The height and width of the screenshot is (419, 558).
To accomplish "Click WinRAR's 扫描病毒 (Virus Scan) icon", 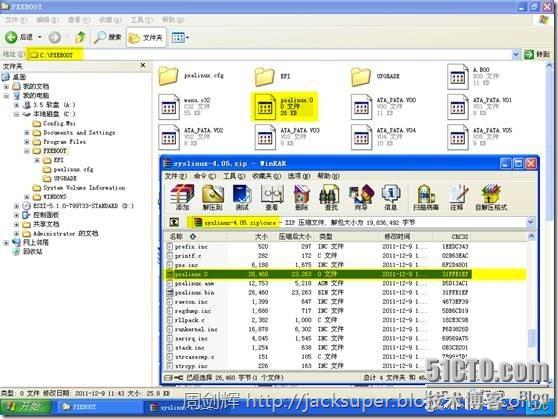I will [426, 197].
